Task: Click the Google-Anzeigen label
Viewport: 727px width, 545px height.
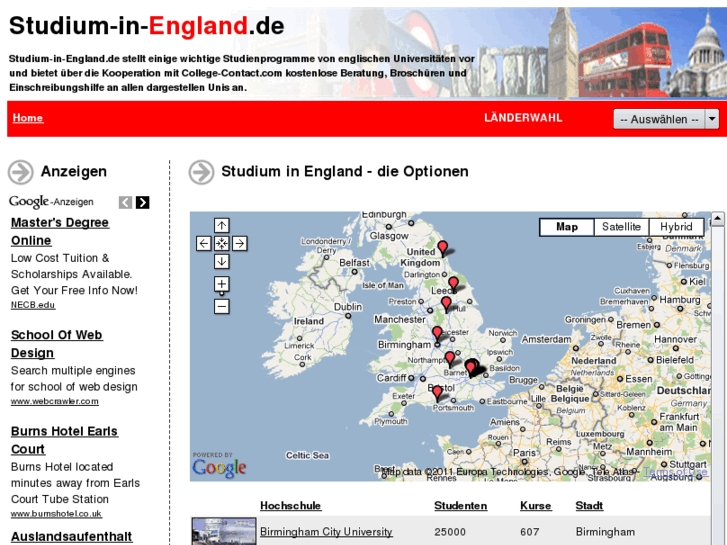Action: [x=51, y=202]
